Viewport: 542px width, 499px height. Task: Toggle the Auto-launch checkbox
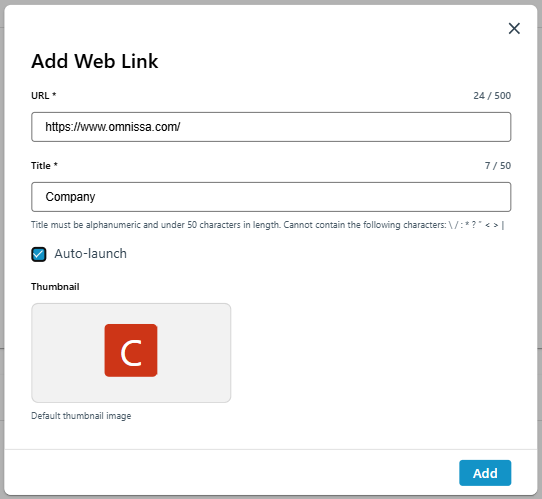click(x=39, y=254)
